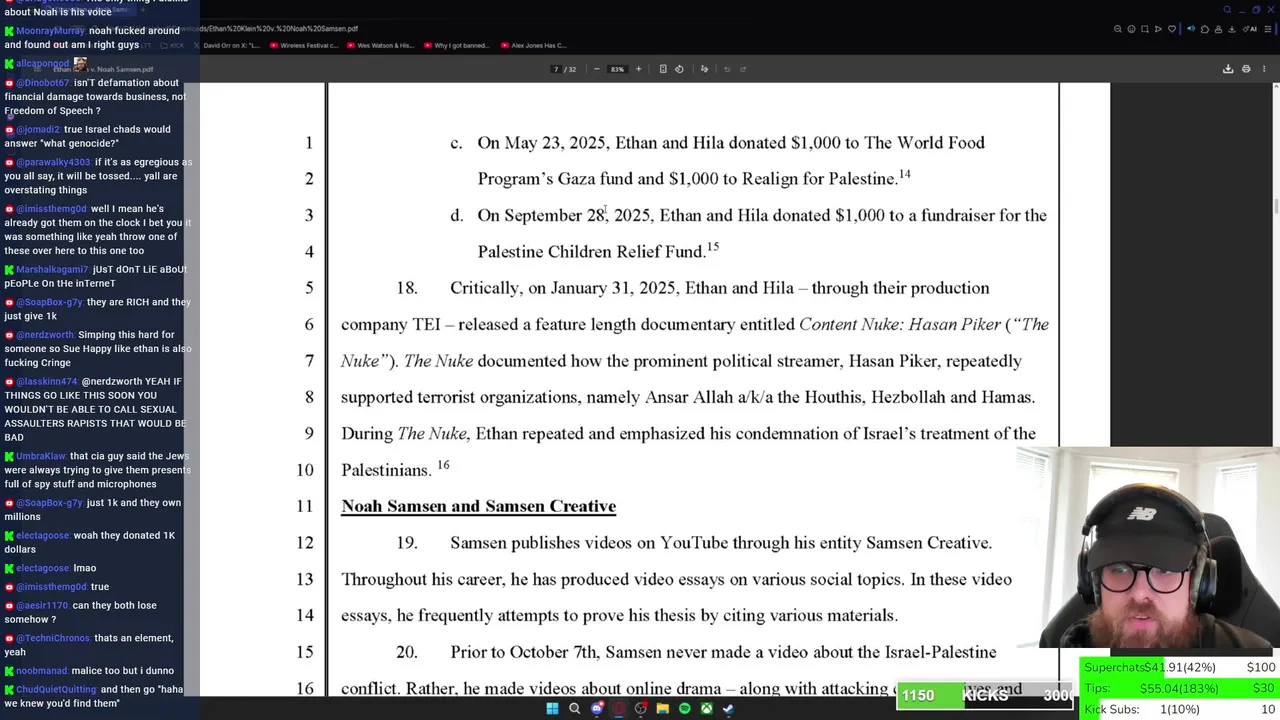Open the 'Wes Watson & His...' bookmark
Viewport: 1280px width, 720px height.
pos(381,45)
